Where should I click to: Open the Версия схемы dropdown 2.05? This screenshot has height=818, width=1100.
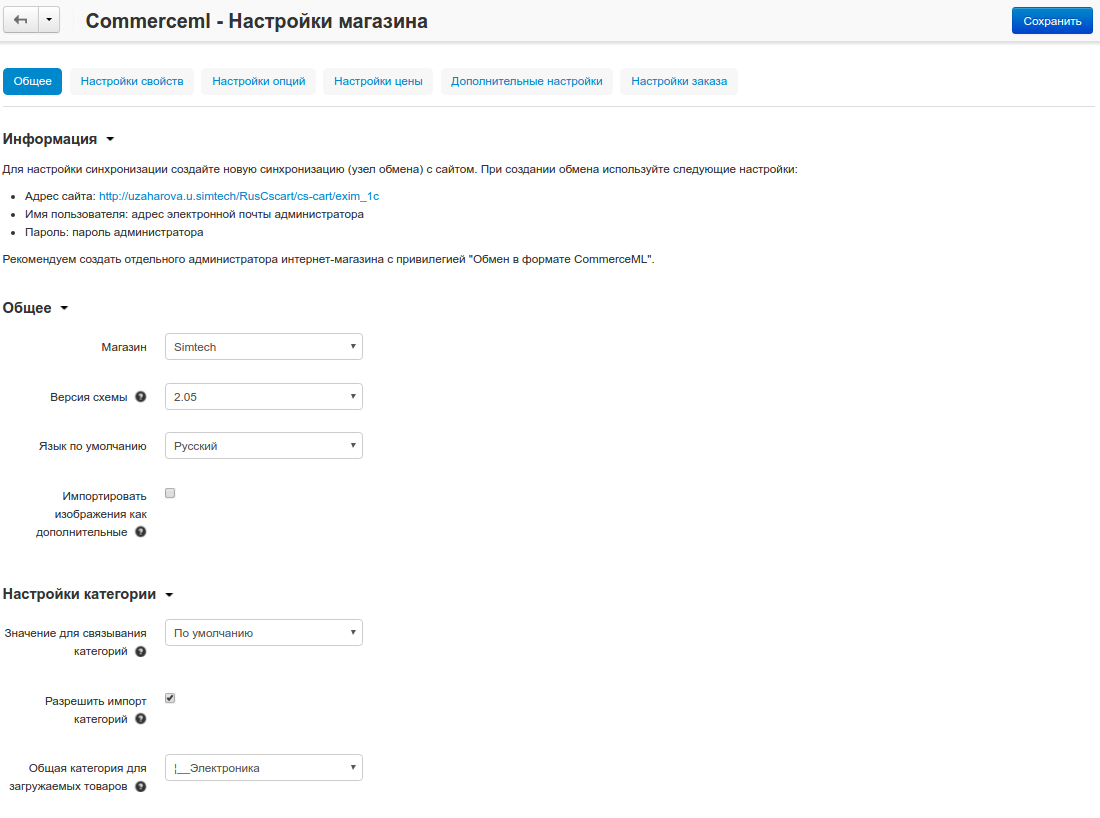click(264, 396)
